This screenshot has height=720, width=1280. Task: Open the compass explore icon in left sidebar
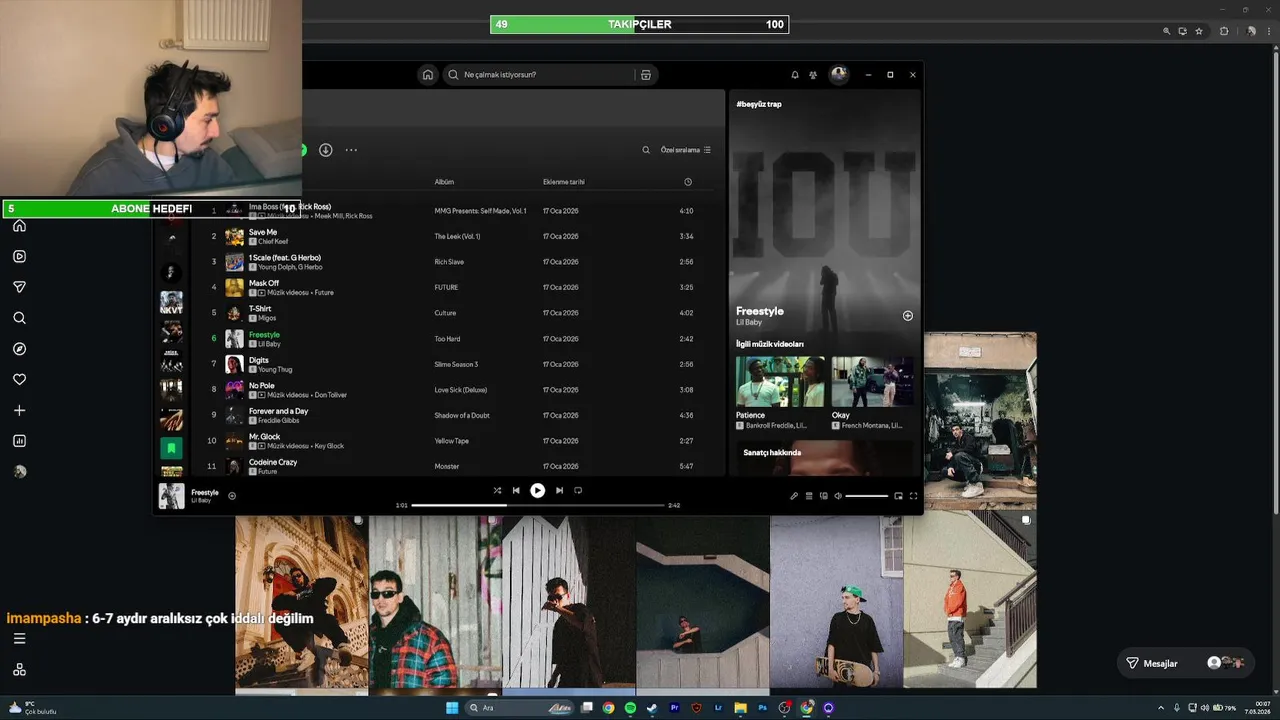tap(19, 349)
